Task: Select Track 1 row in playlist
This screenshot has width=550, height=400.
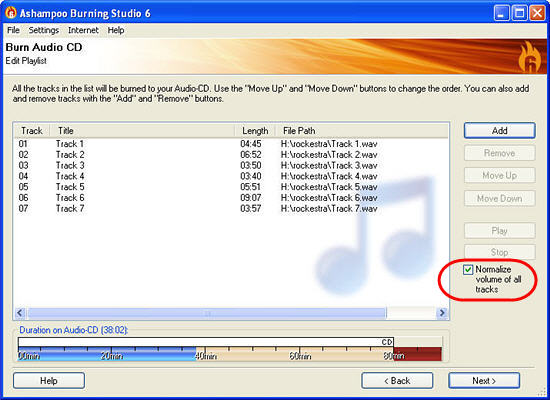Action: [x=231, y=144]
